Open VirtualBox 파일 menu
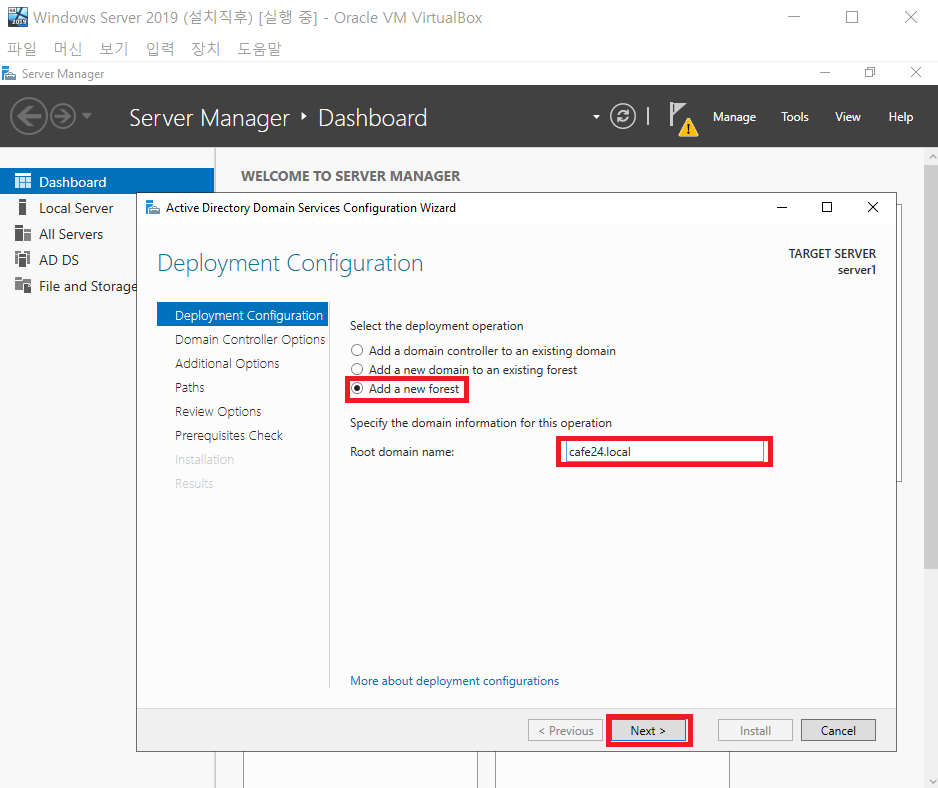 tap(22, 48)
